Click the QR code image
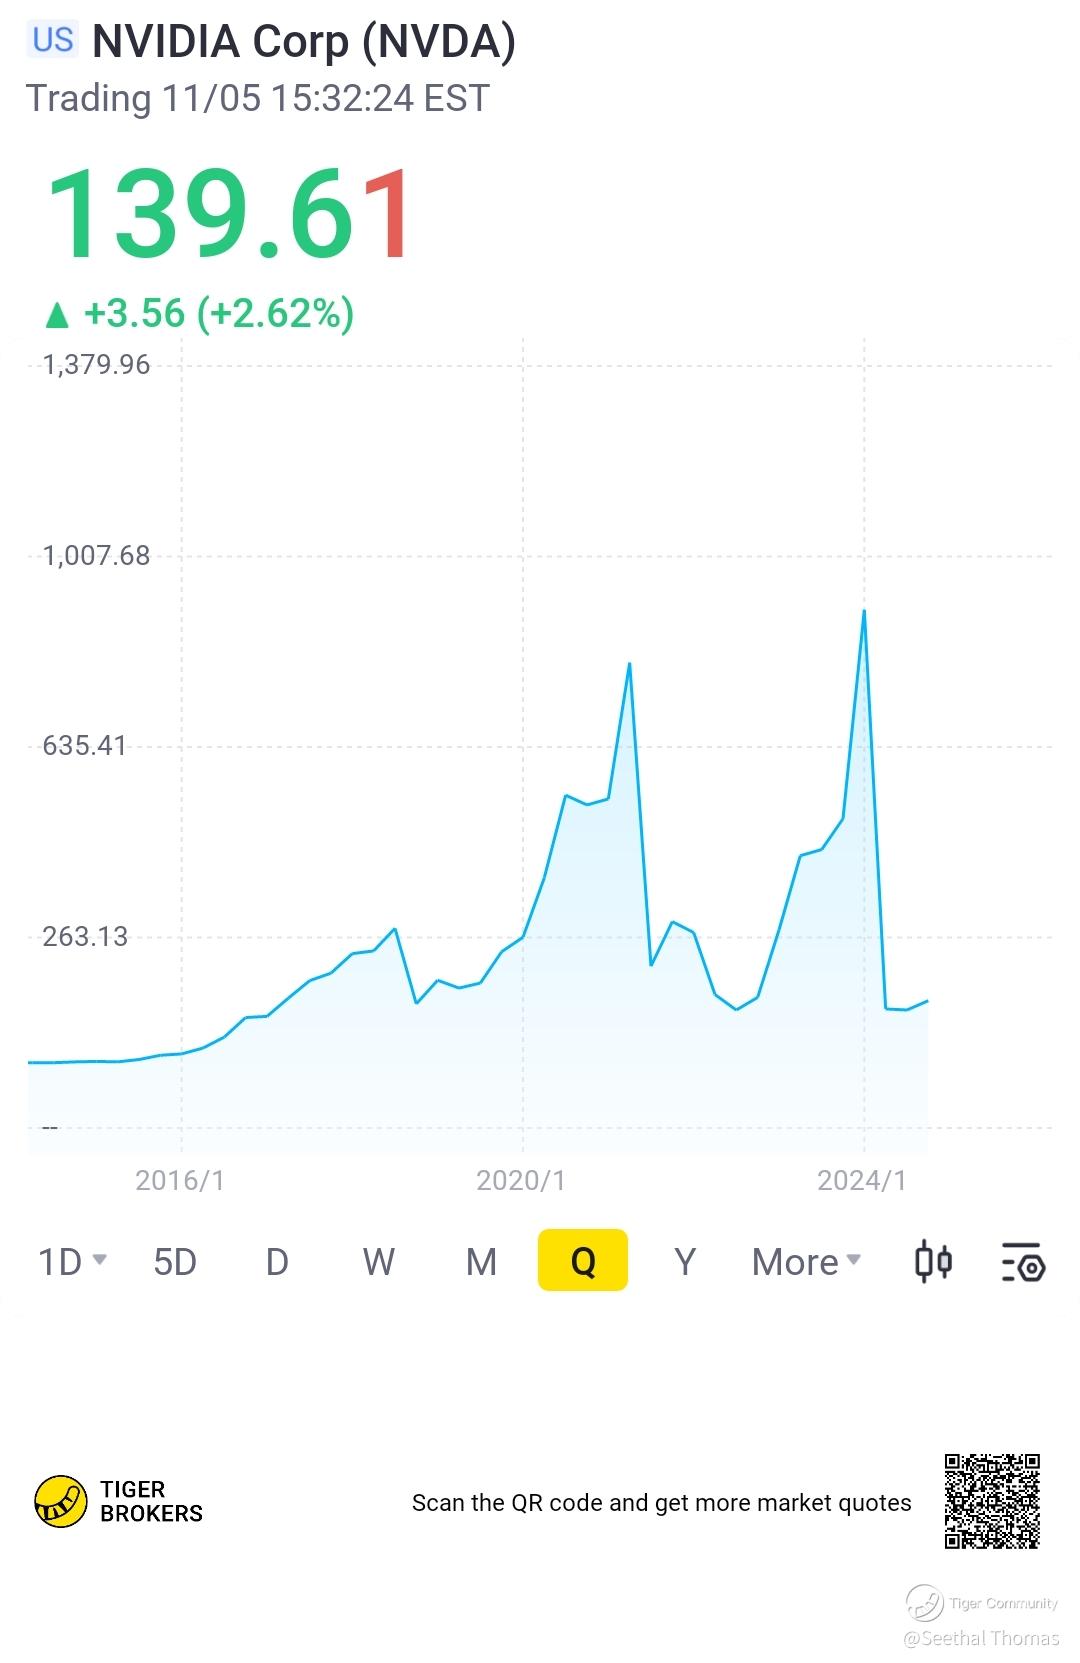This screenshot has width=1080, height=1663. tap(992, 1501)
